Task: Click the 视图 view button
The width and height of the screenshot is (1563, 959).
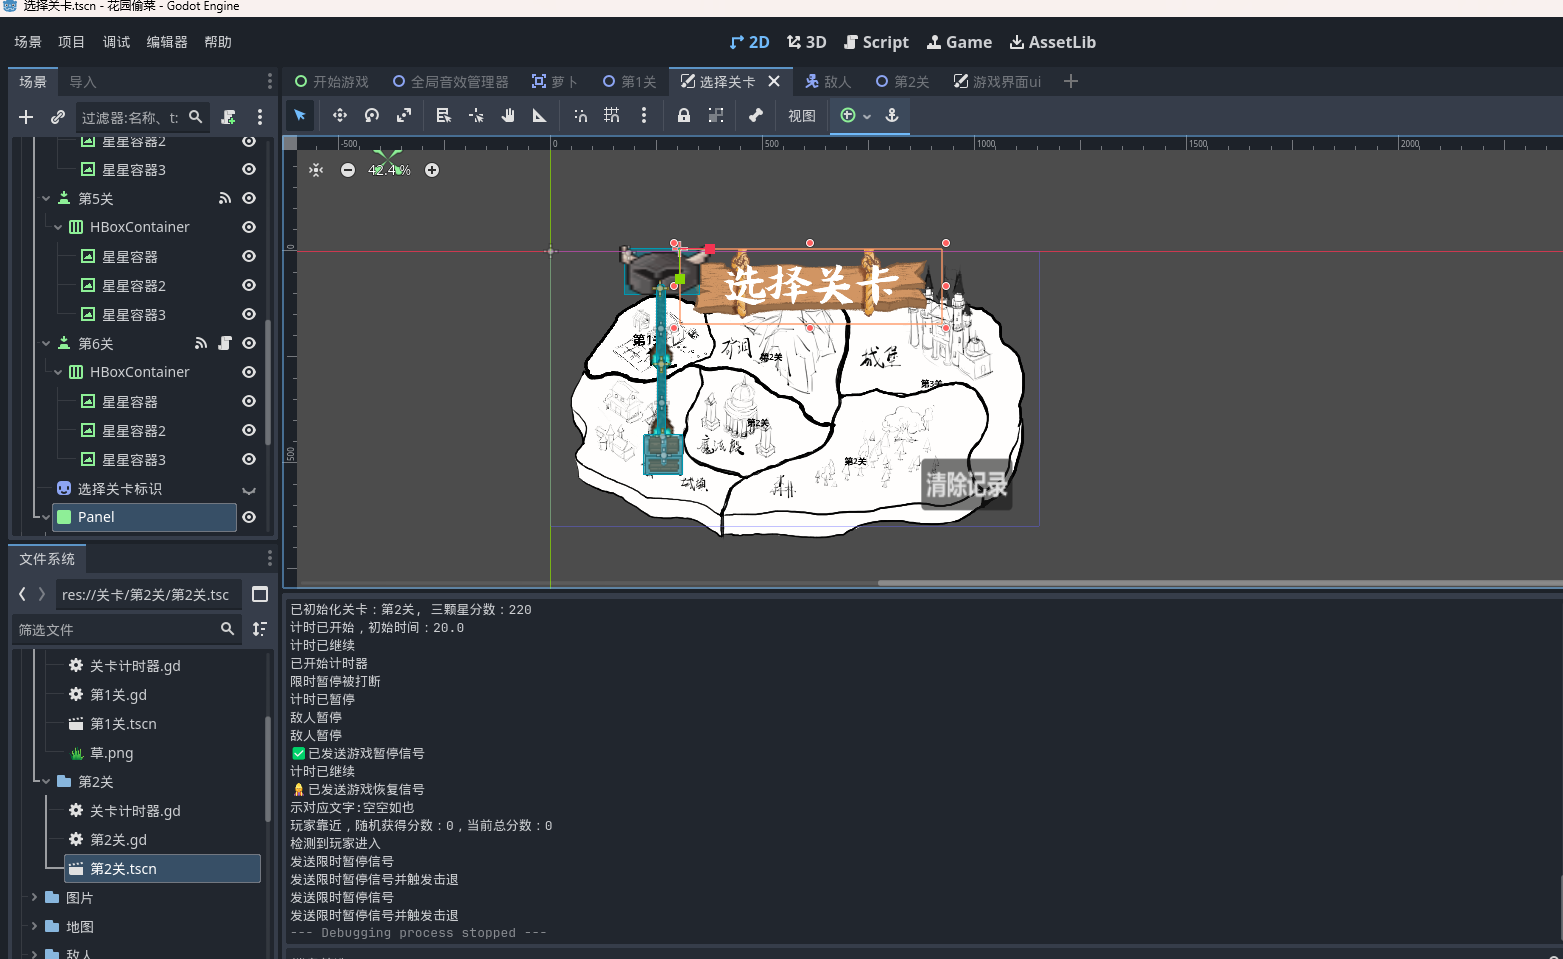Action: (801, 116)
